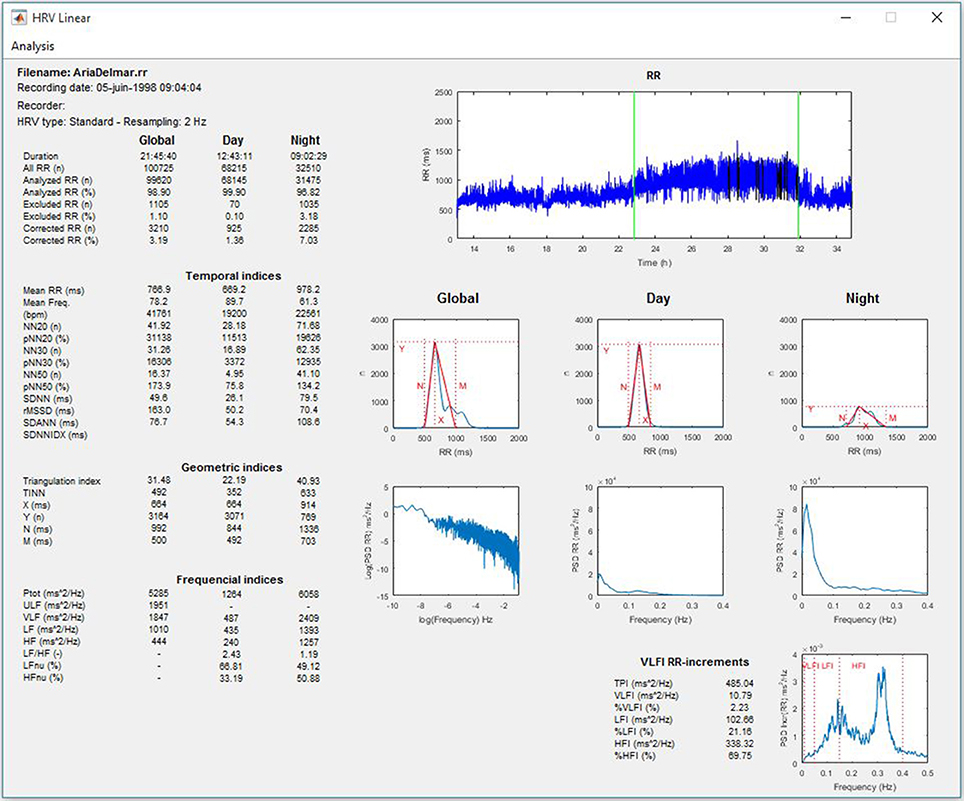Viewport: 964px width, 801px height.
Task: Click the second green marker at 32h
Action: click(x=799, y=165)
